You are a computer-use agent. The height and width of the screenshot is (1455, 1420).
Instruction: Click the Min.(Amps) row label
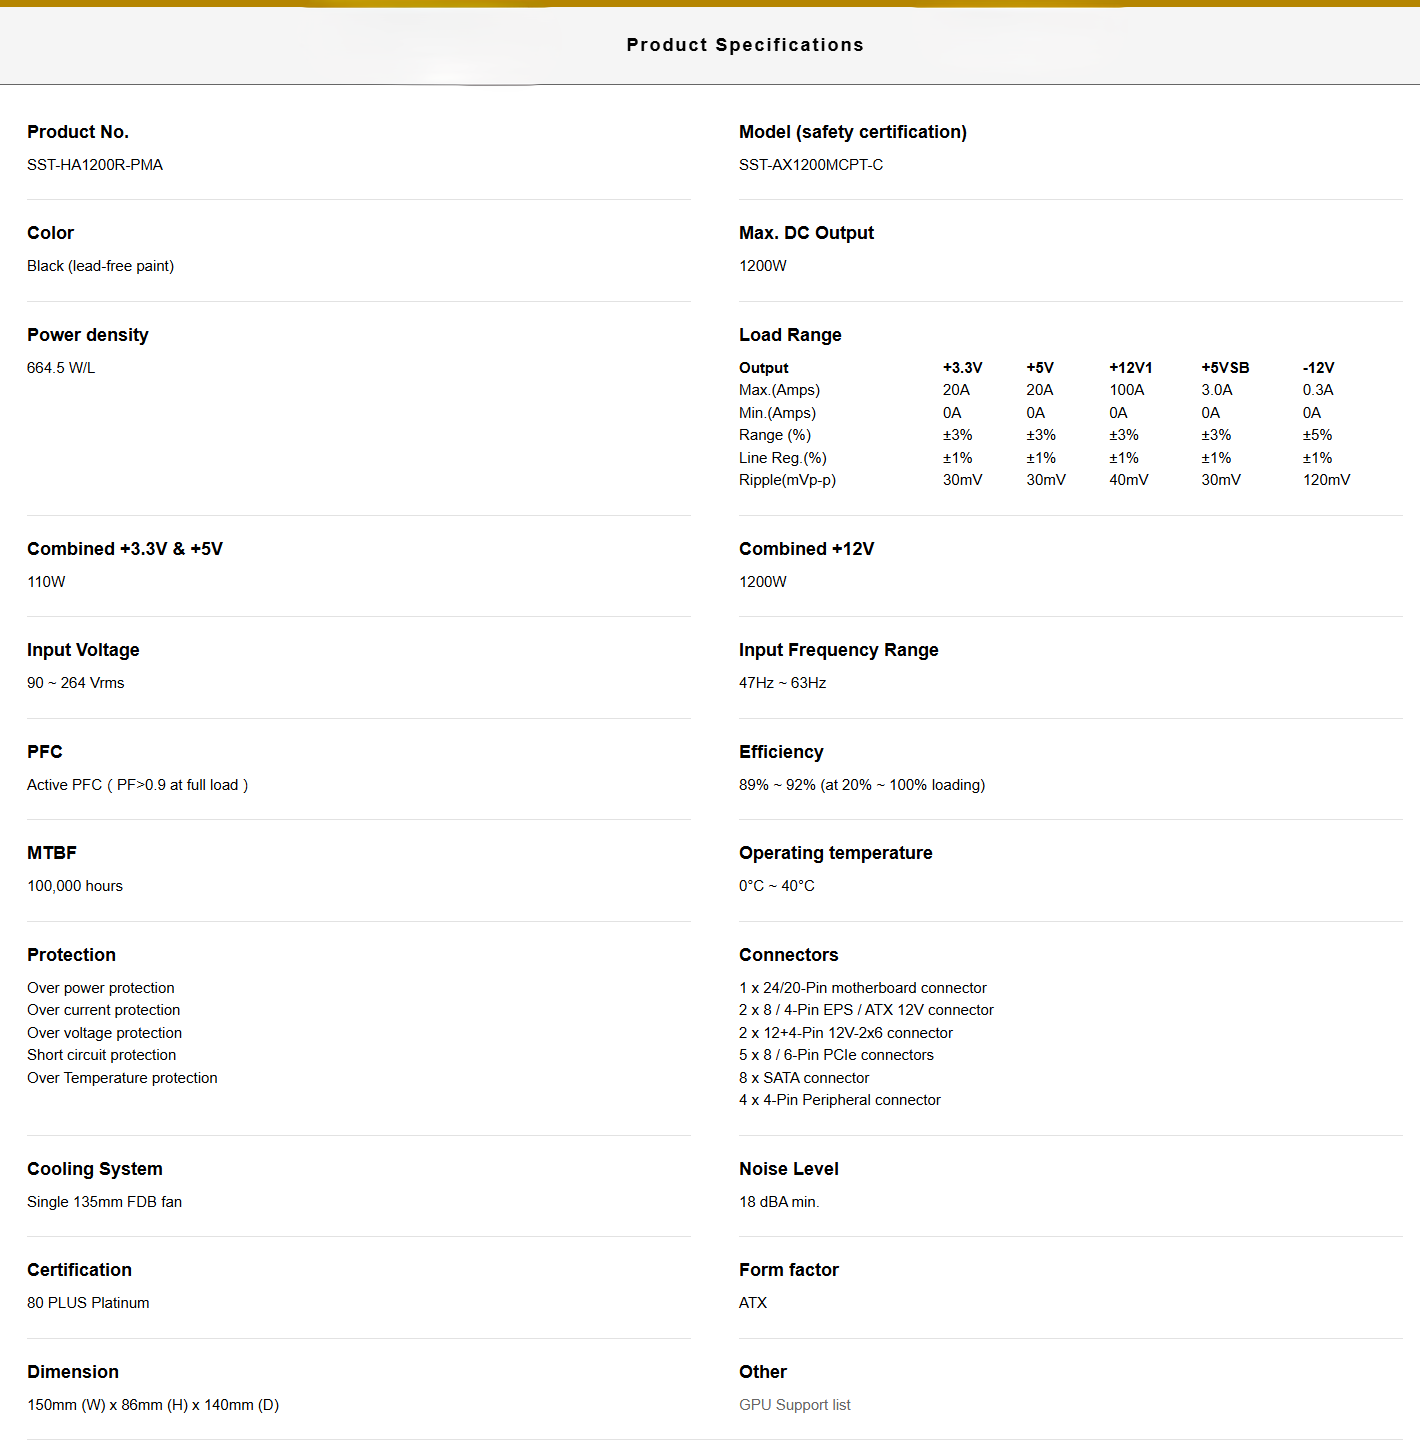click(777, 413)
